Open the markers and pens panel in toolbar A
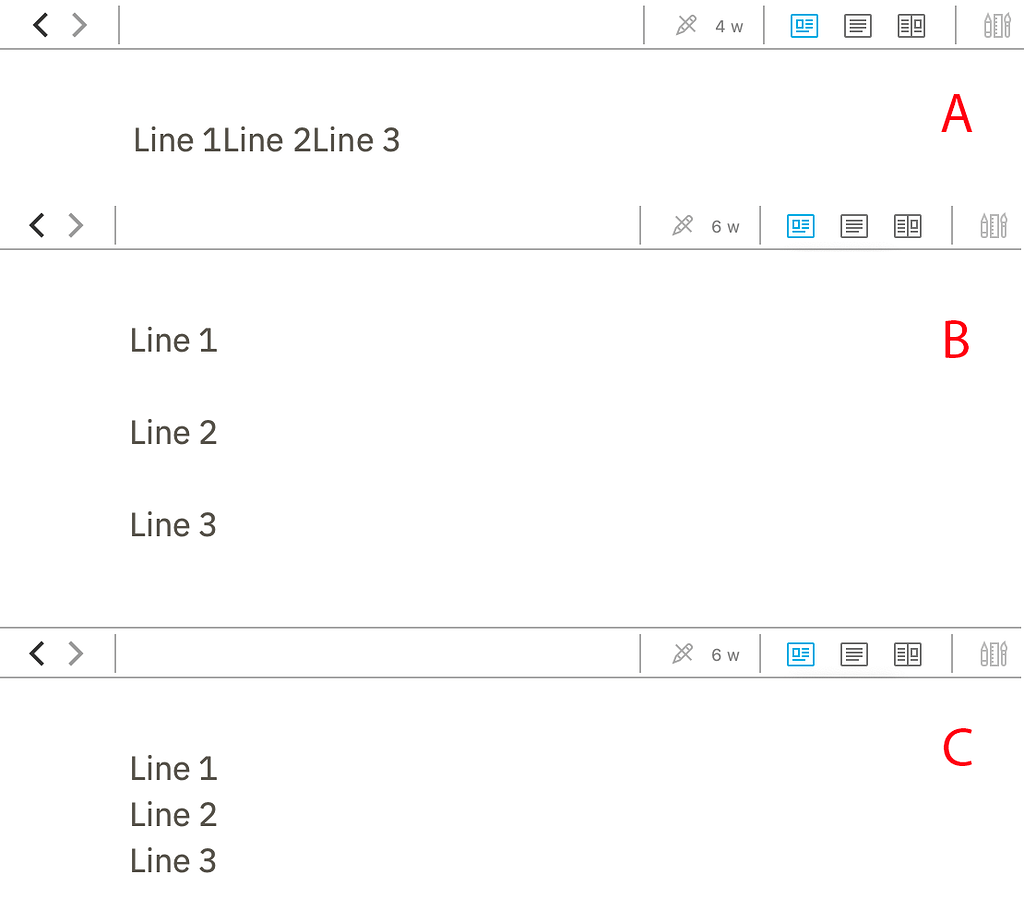Viewport: 1024px width, 922px height. pos(996,25)
